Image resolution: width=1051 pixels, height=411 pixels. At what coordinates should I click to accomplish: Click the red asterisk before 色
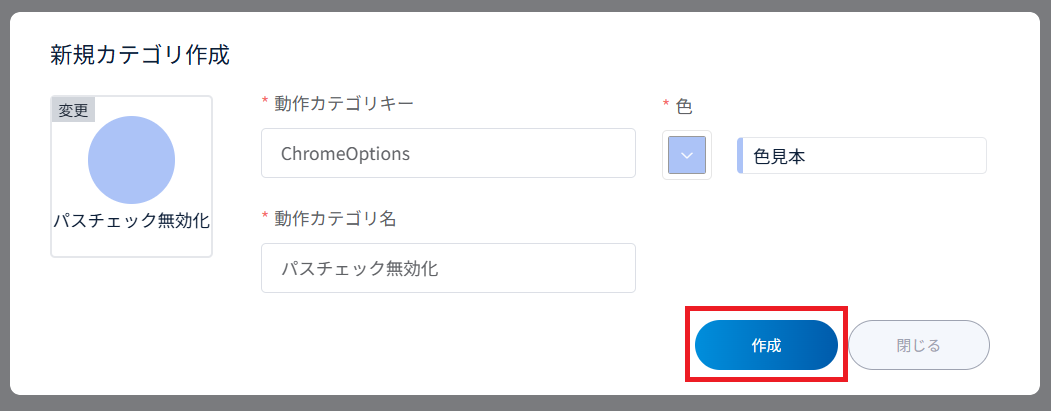tap(666, 105)
